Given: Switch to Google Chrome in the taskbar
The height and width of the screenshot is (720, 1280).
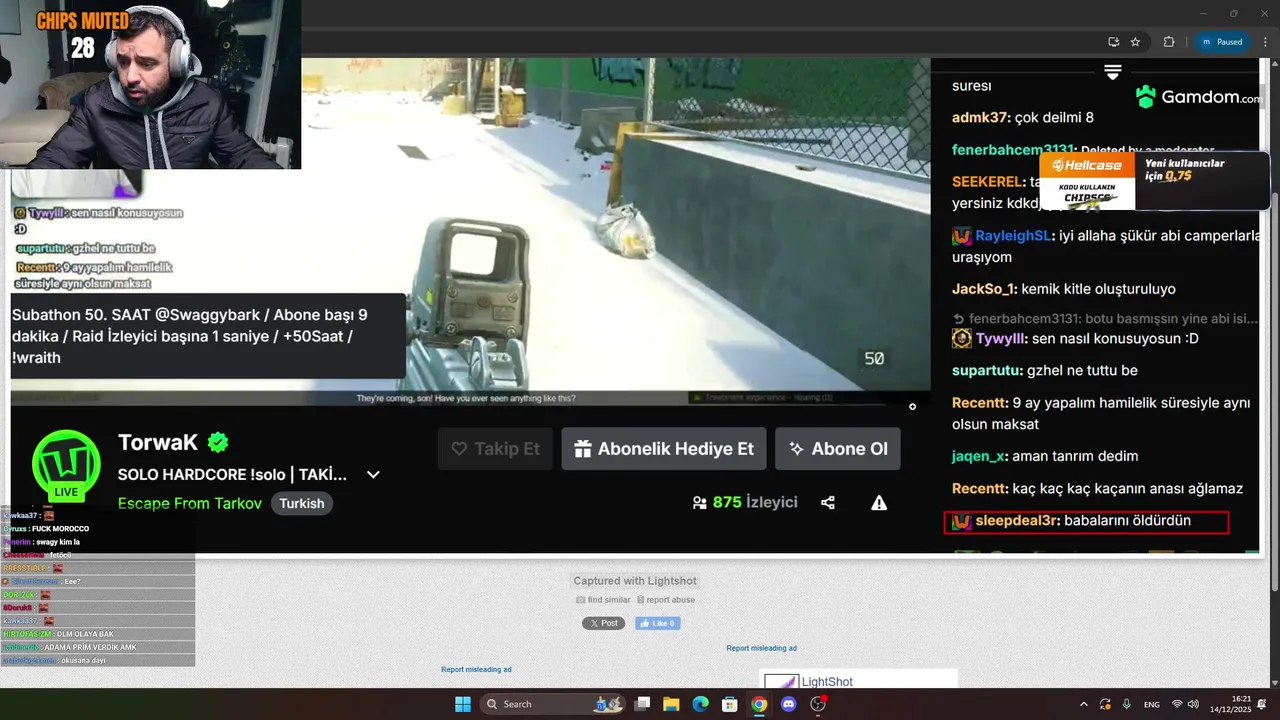Looking at the screenshot, I should click(759, 704).
